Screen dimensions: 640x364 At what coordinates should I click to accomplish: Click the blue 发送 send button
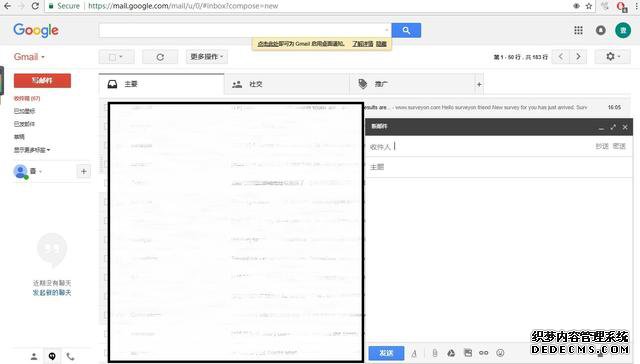point(386,353)
